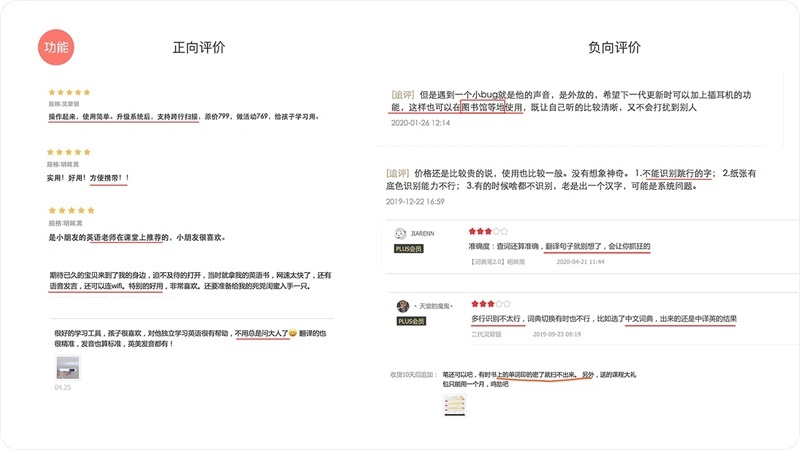Click the red 功能 circle badge
The image size is (800, 450).
click(x=56, y=47)
